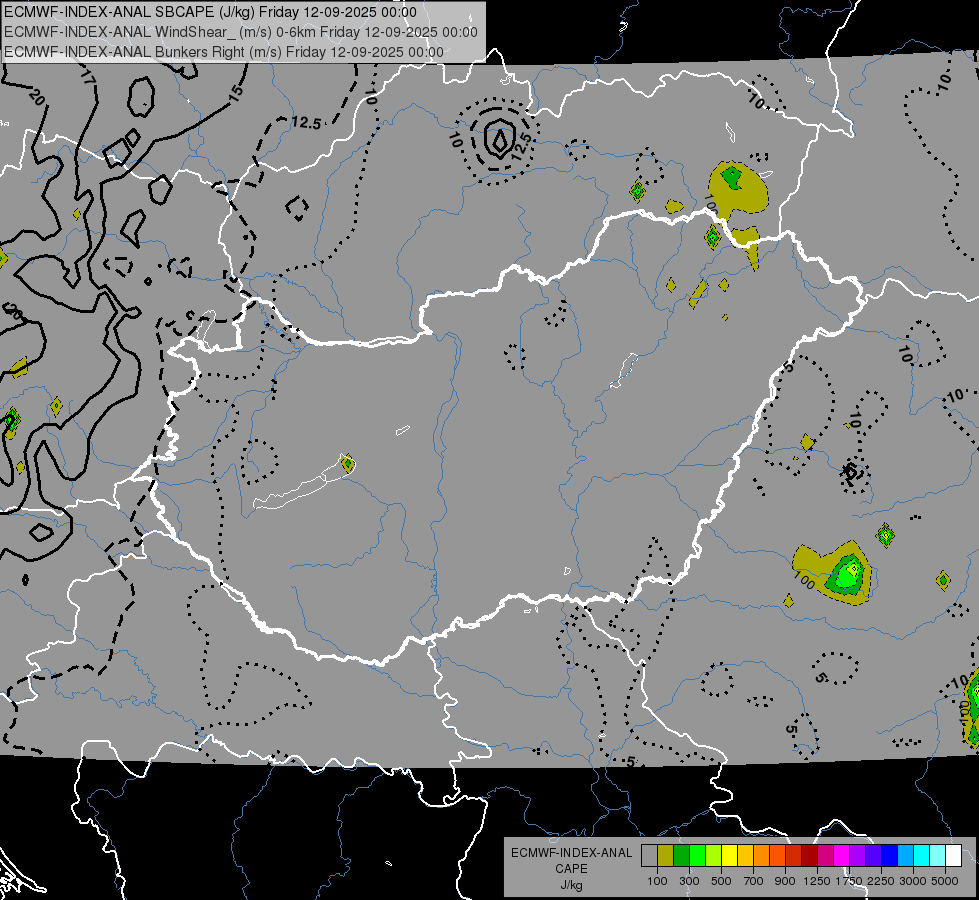Screen dimensions: 979x900
Task: Click the 2250 value under the color bar
Action: [881, 881]
